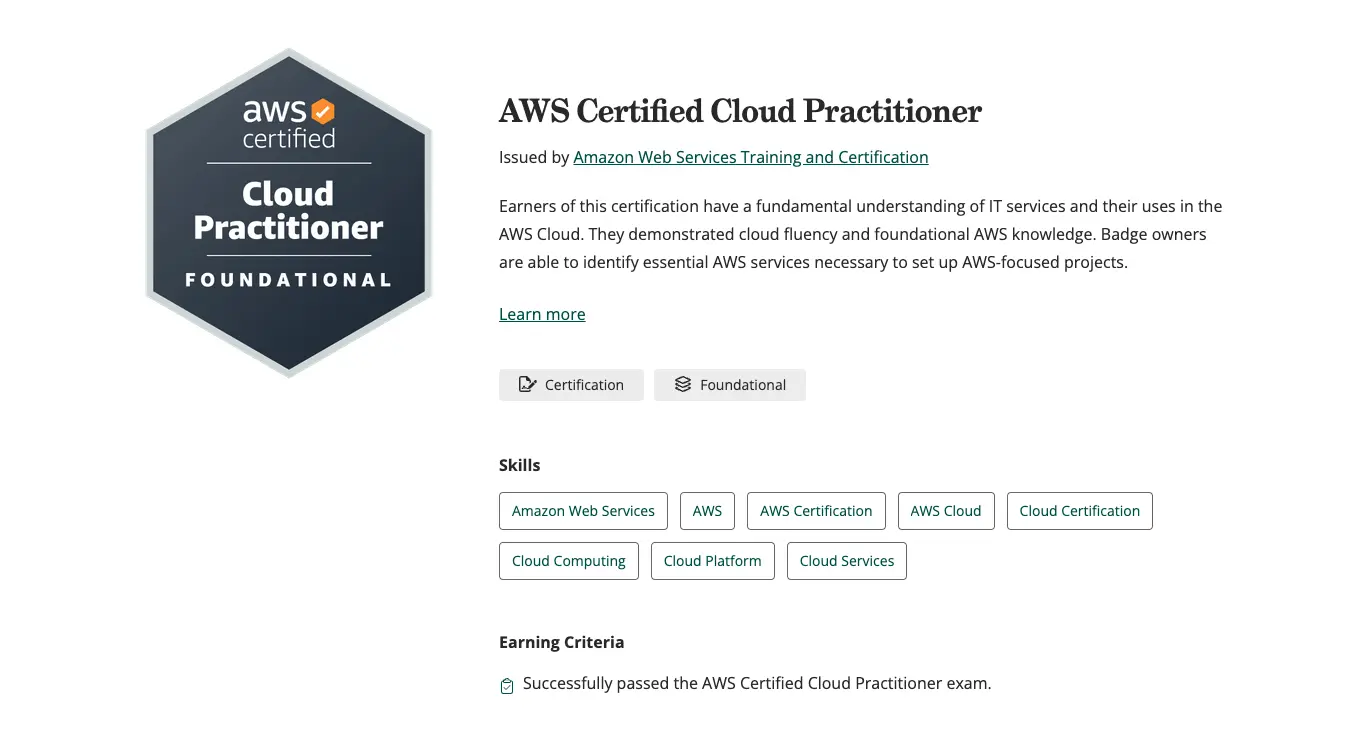
Task: Open the Cloud Computing skill tag
Action: click(x=568, y=561)
